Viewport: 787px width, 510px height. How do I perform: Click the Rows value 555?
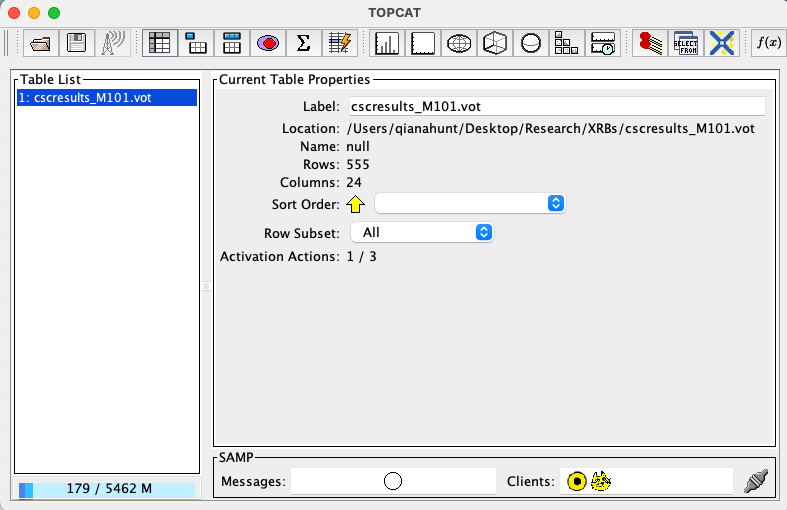coord(358,165)
